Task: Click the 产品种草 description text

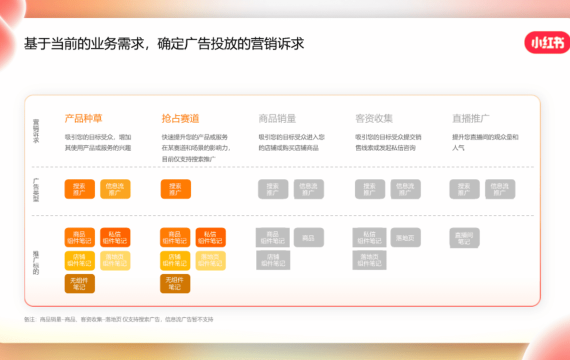Action: pos(98,143)
